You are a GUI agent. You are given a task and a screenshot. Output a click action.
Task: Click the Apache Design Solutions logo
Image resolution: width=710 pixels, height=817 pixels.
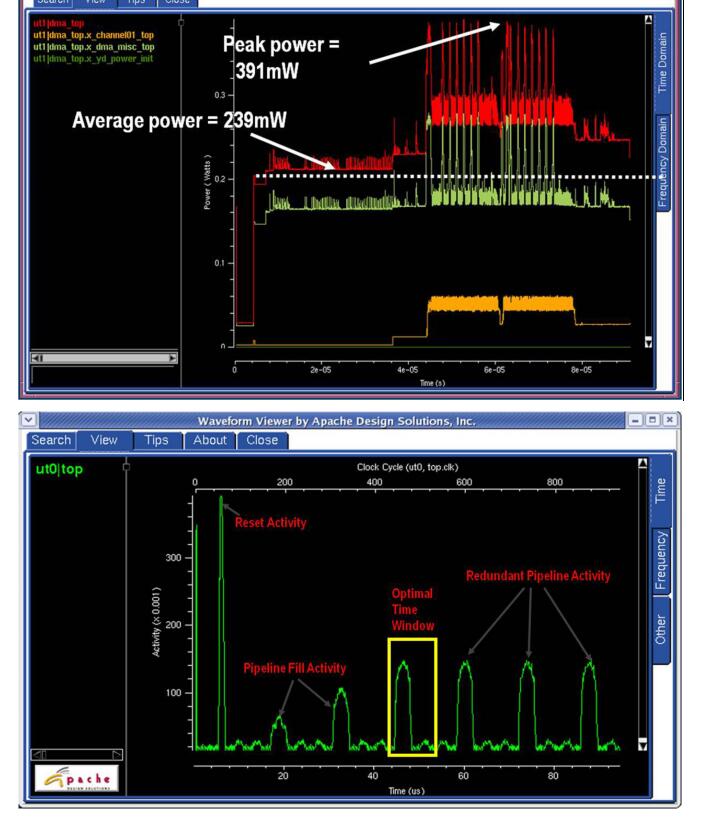75,777
